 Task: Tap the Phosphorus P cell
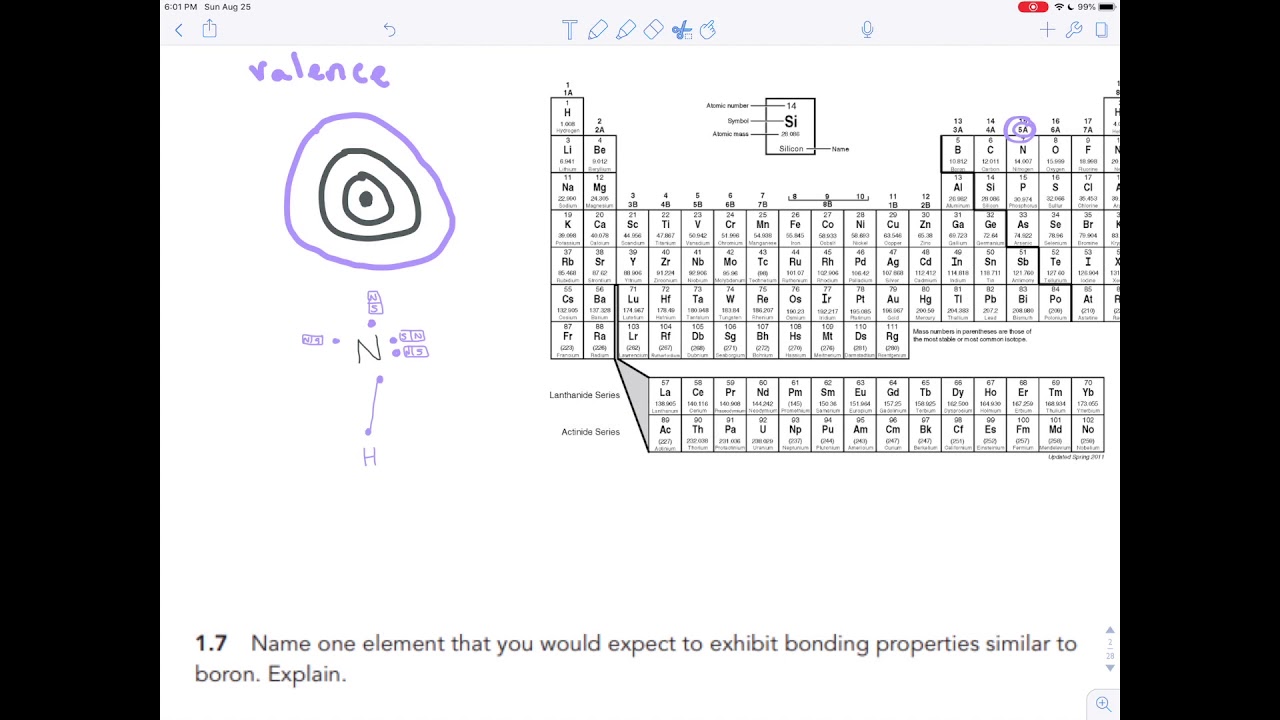pos(1022,191)
